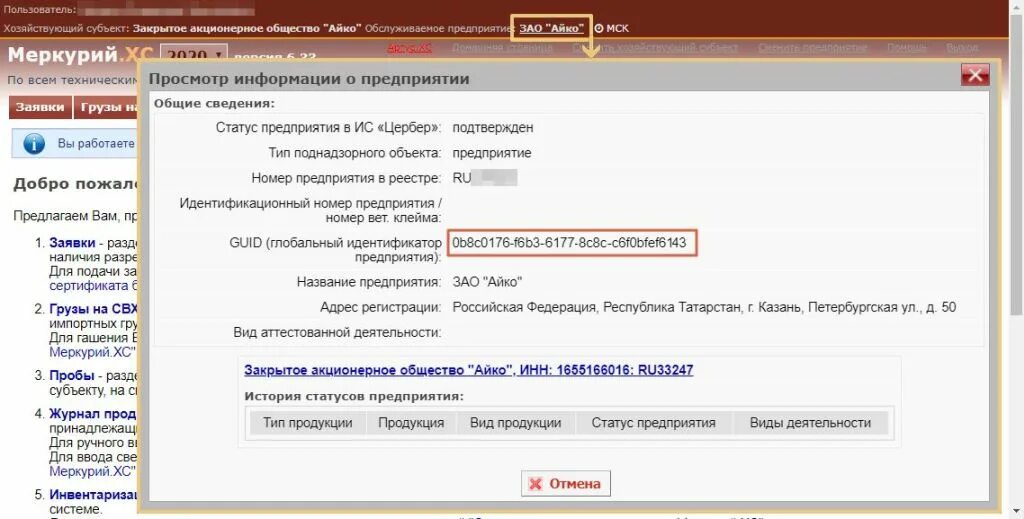This screenshot has height=519, width=1024.
Task: Click the Журнал прод list link
Action: 93,413
